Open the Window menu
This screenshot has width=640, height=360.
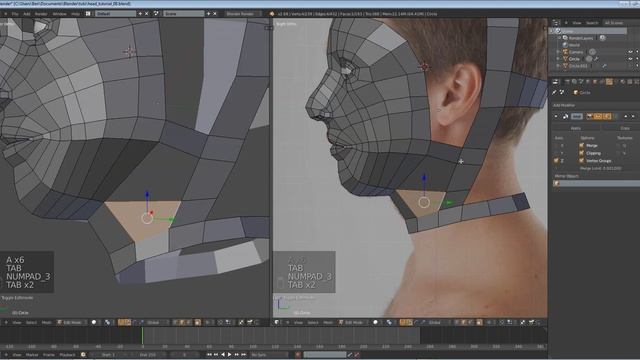tap(59, 14)
